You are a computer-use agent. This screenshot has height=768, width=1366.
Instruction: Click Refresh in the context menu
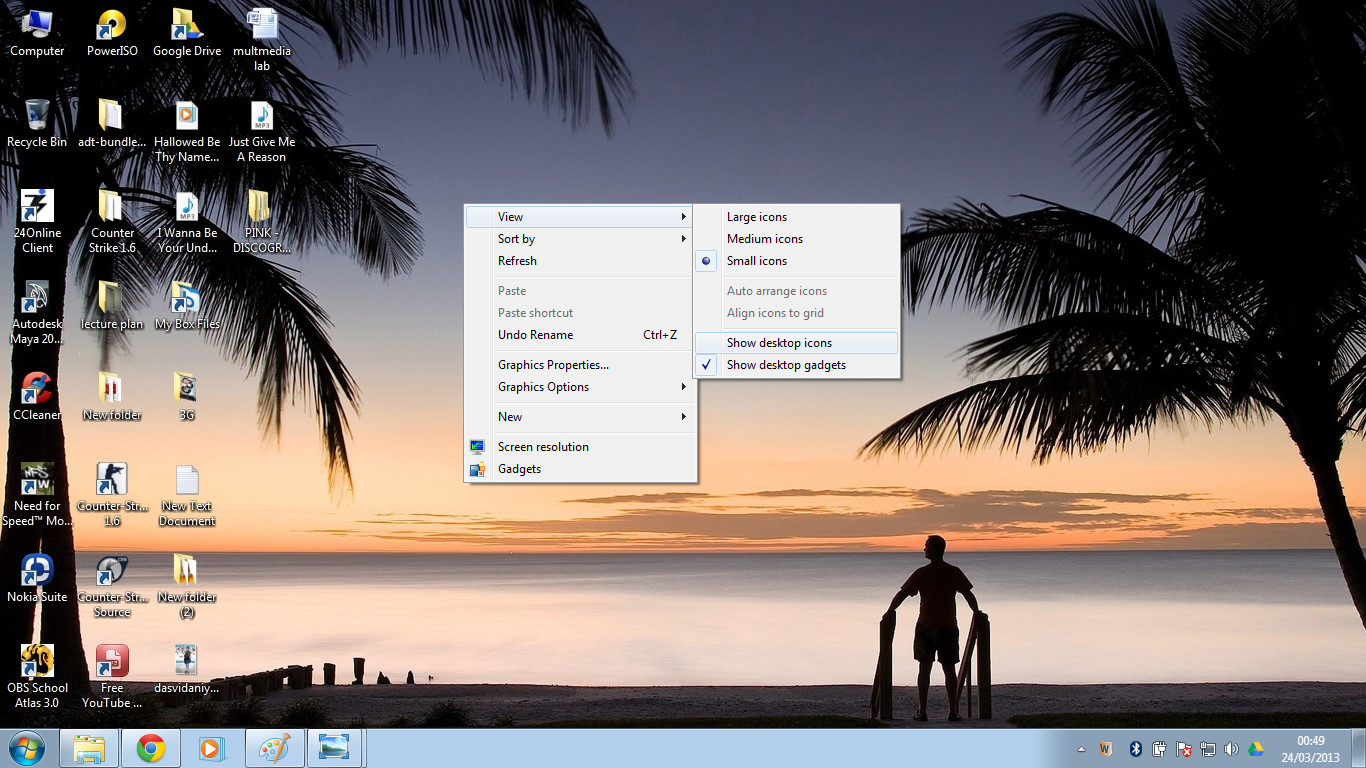click(x=580, y=261)
